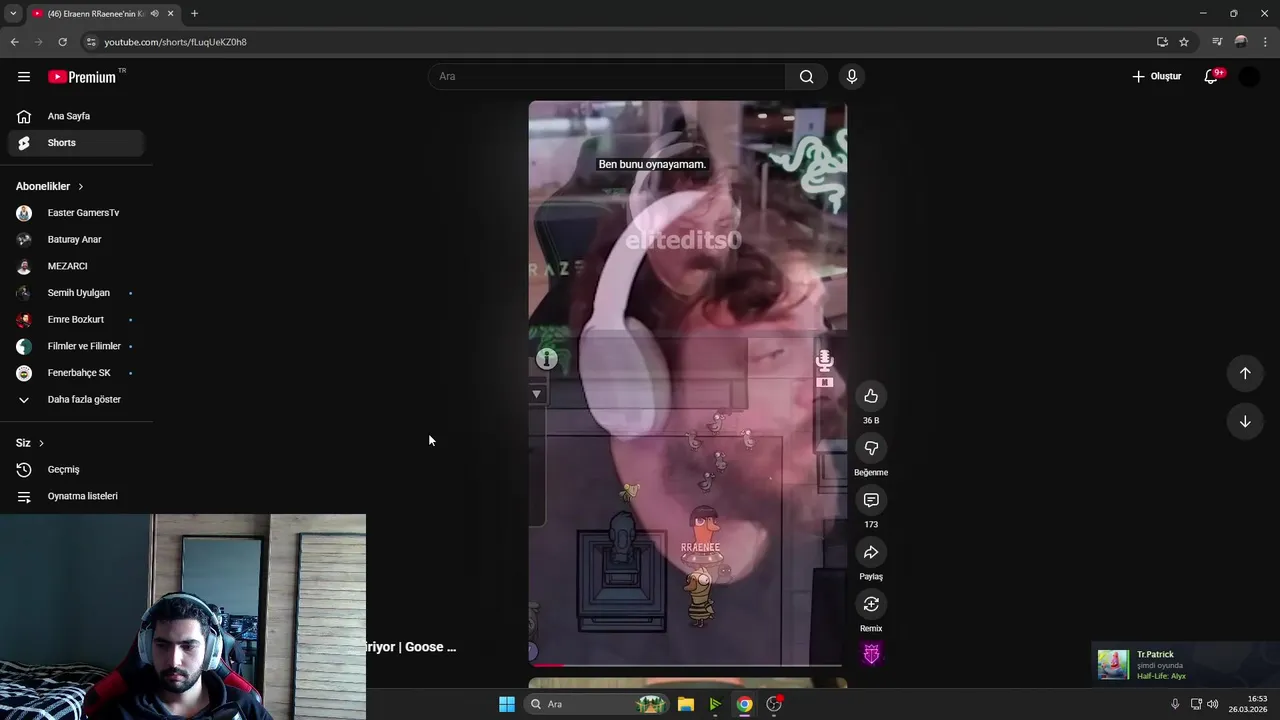Open the Chrome three-dot menu
This screenshot has width=1280, height=720.
1266,42
